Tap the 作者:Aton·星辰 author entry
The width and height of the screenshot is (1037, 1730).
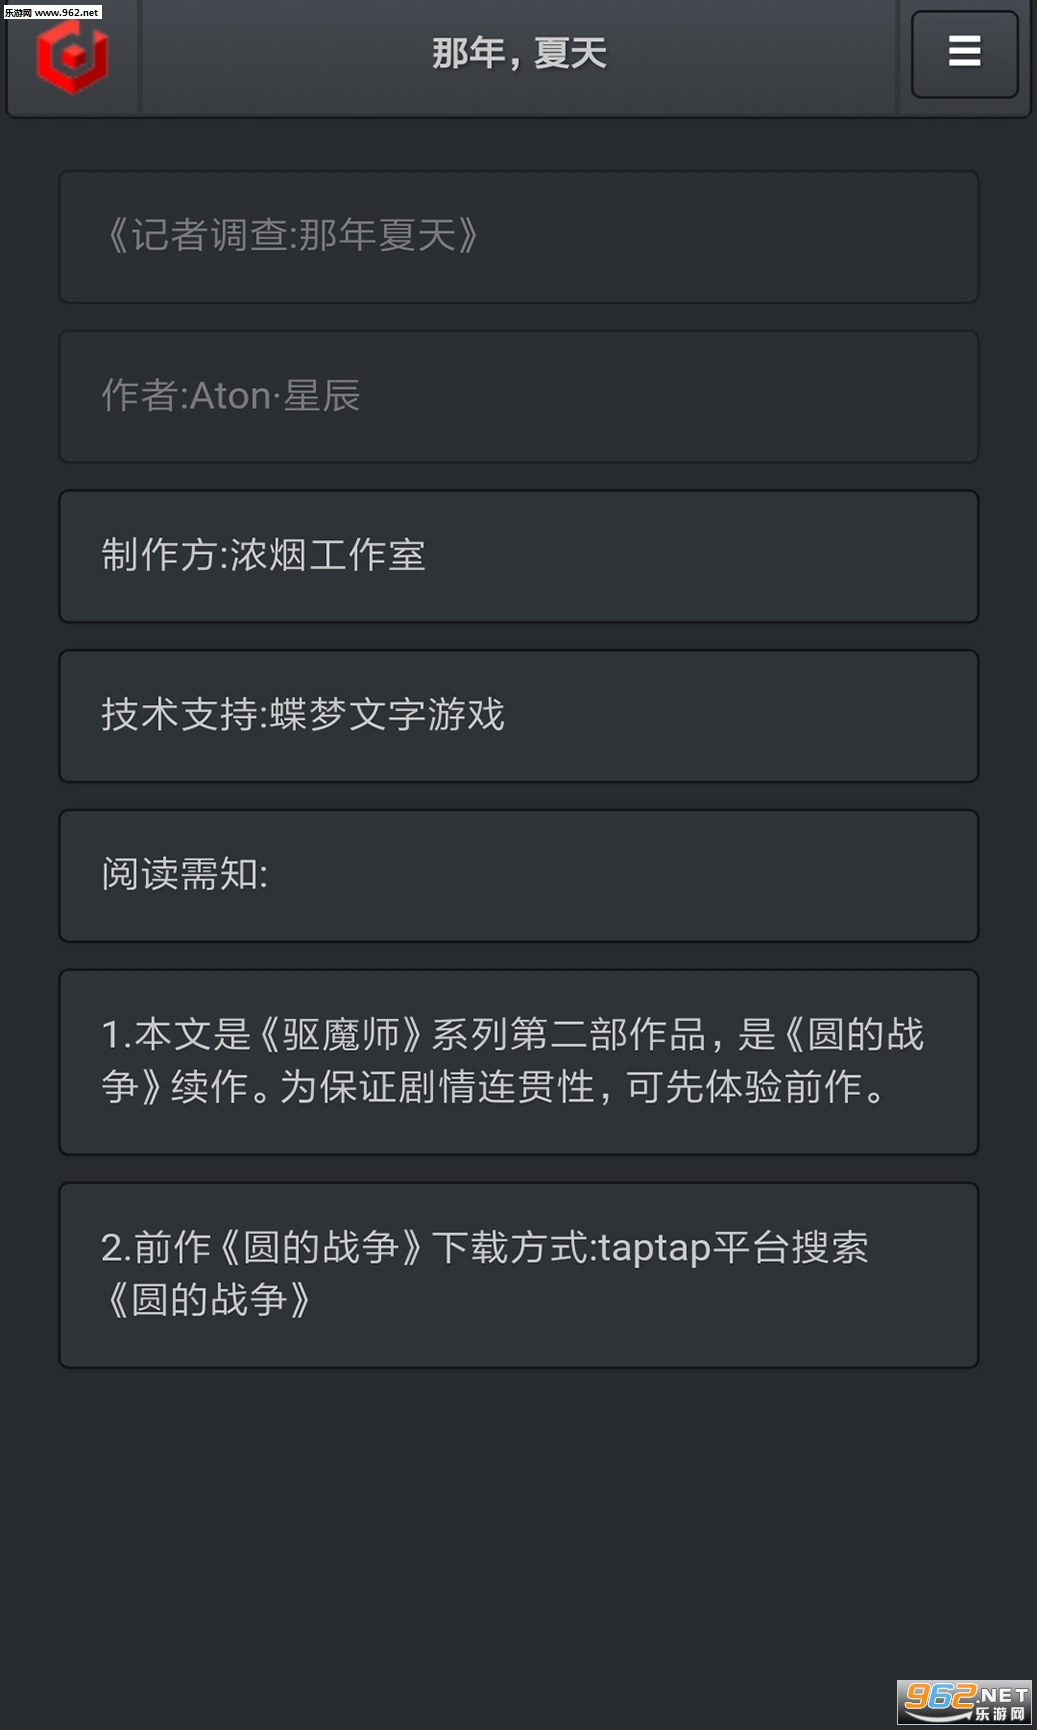click(x=518, y=397)
